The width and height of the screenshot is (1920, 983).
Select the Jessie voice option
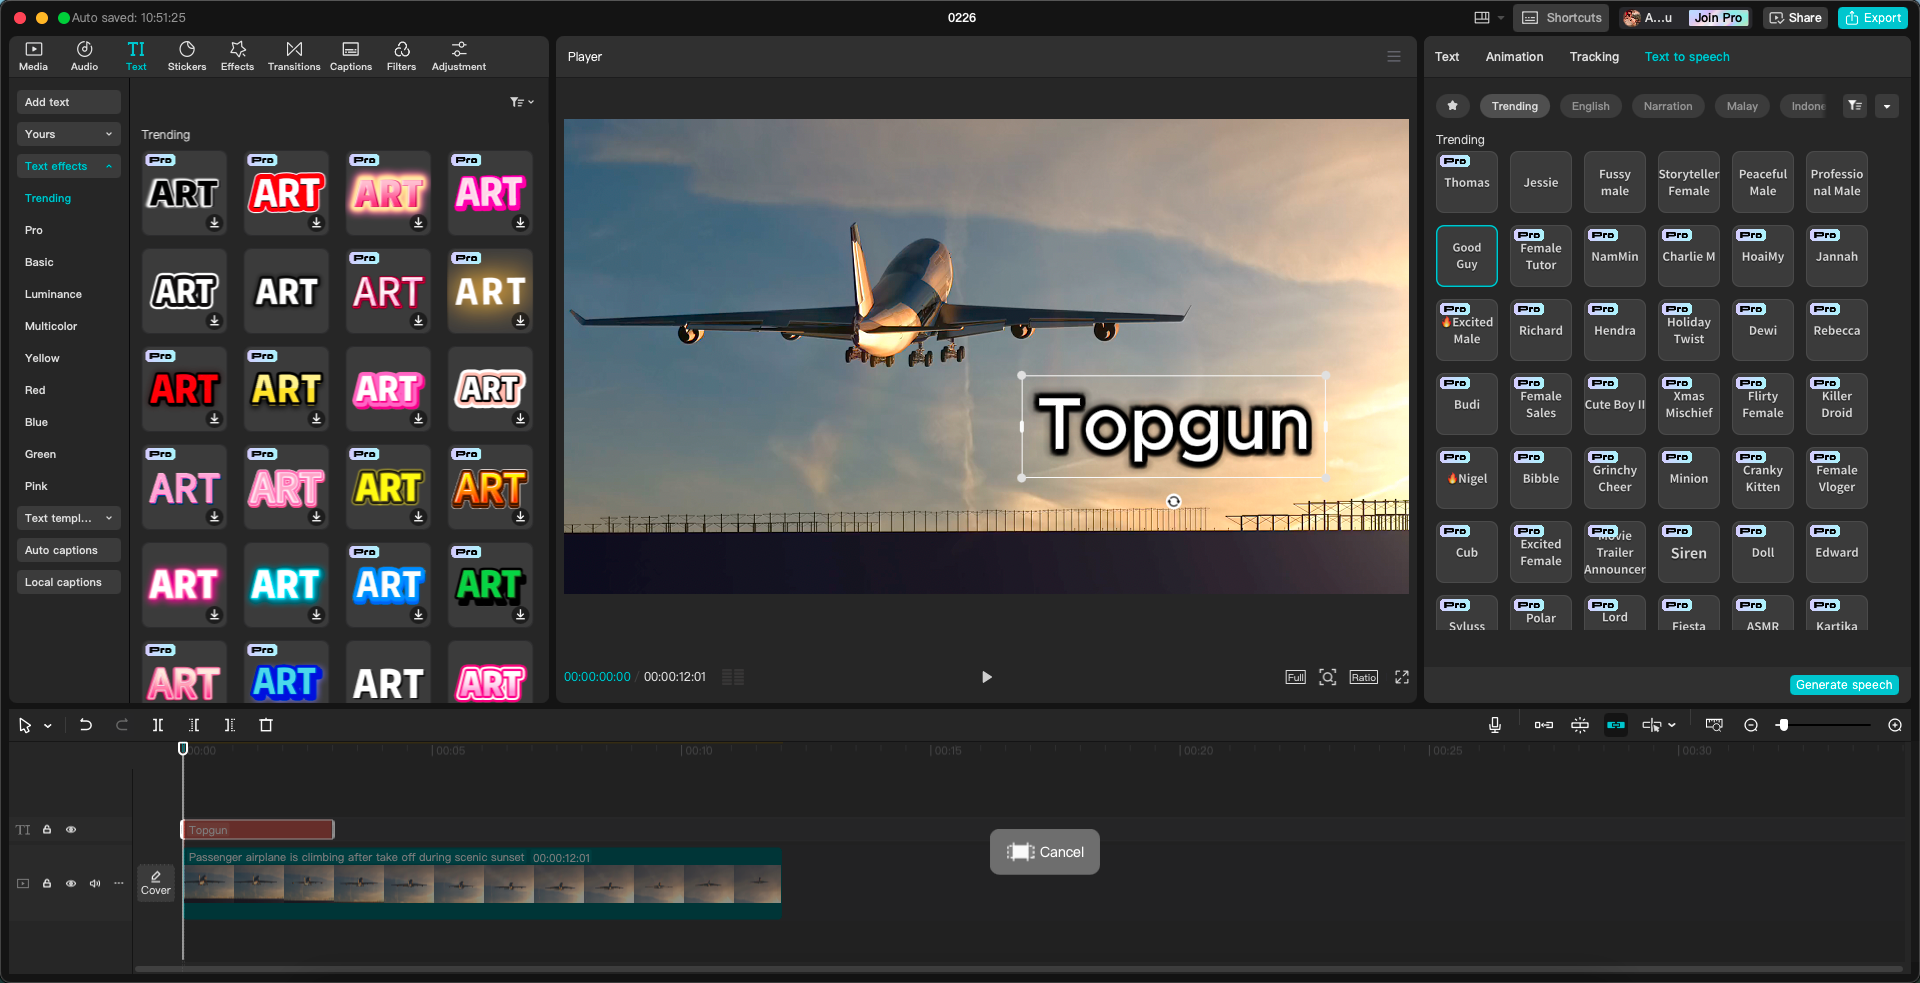(x=1540, y=182)
